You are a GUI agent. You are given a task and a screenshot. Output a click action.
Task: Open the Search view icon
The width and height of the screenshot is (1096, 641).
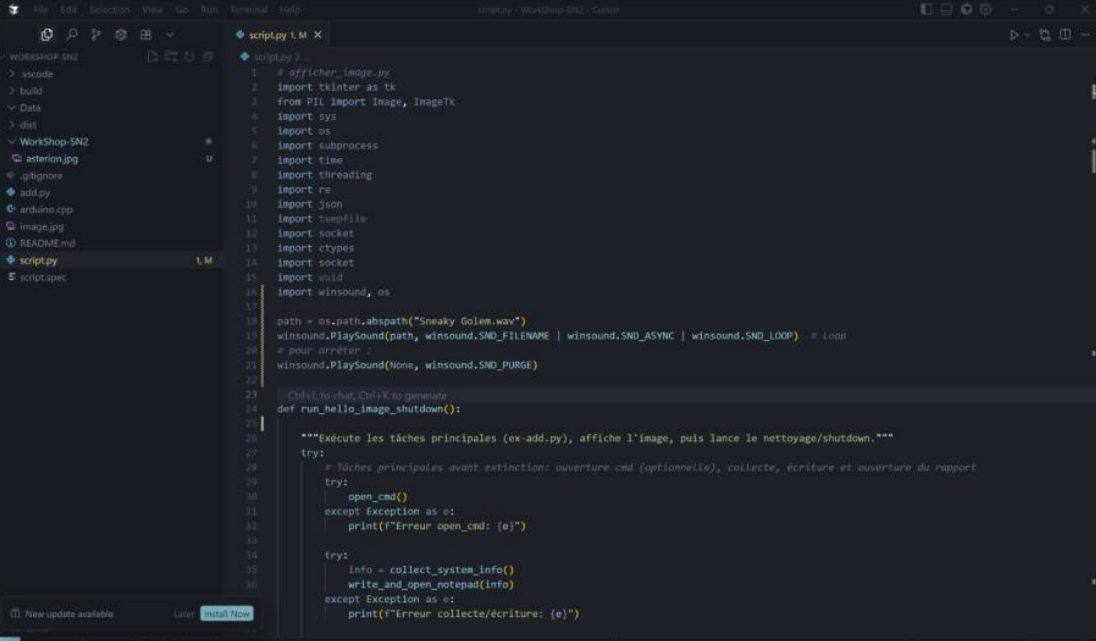point(71,34)
